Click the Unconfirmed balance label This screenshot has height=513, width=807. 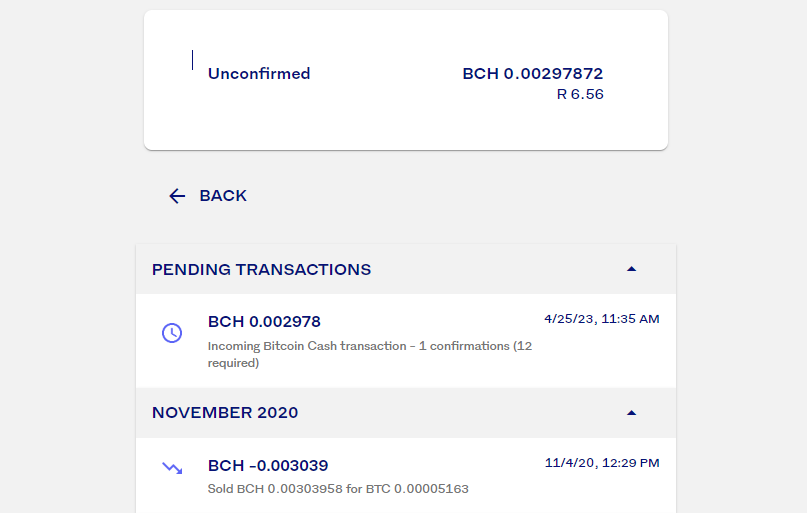click(259, 74)
